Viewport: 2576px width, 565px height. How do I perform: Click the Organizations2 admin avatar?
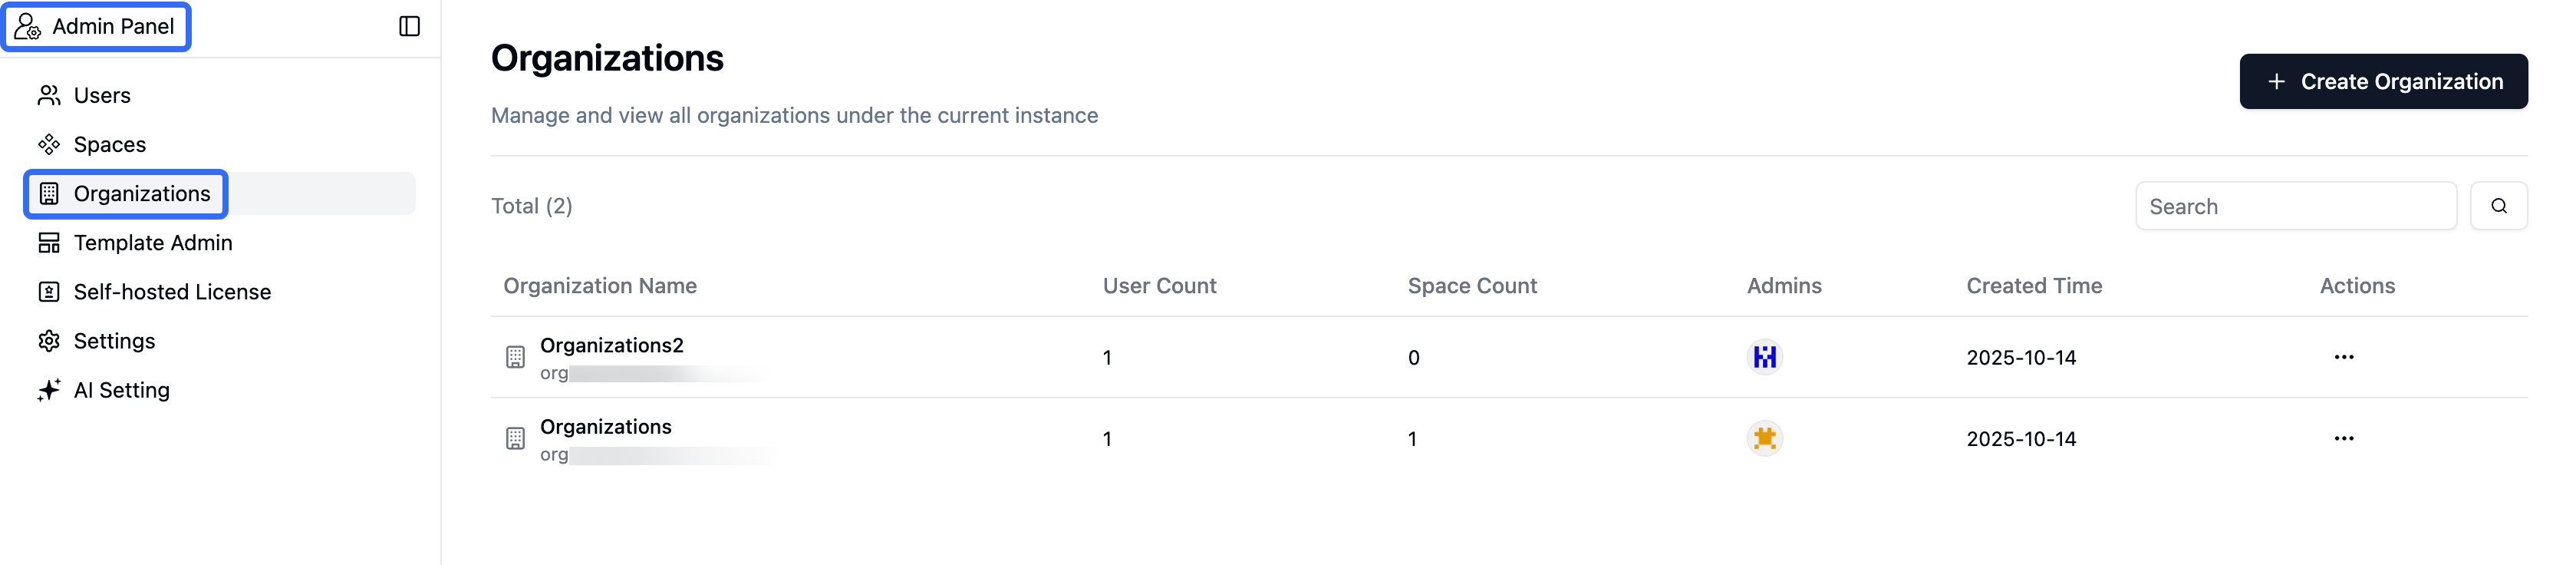point(1764,357)
